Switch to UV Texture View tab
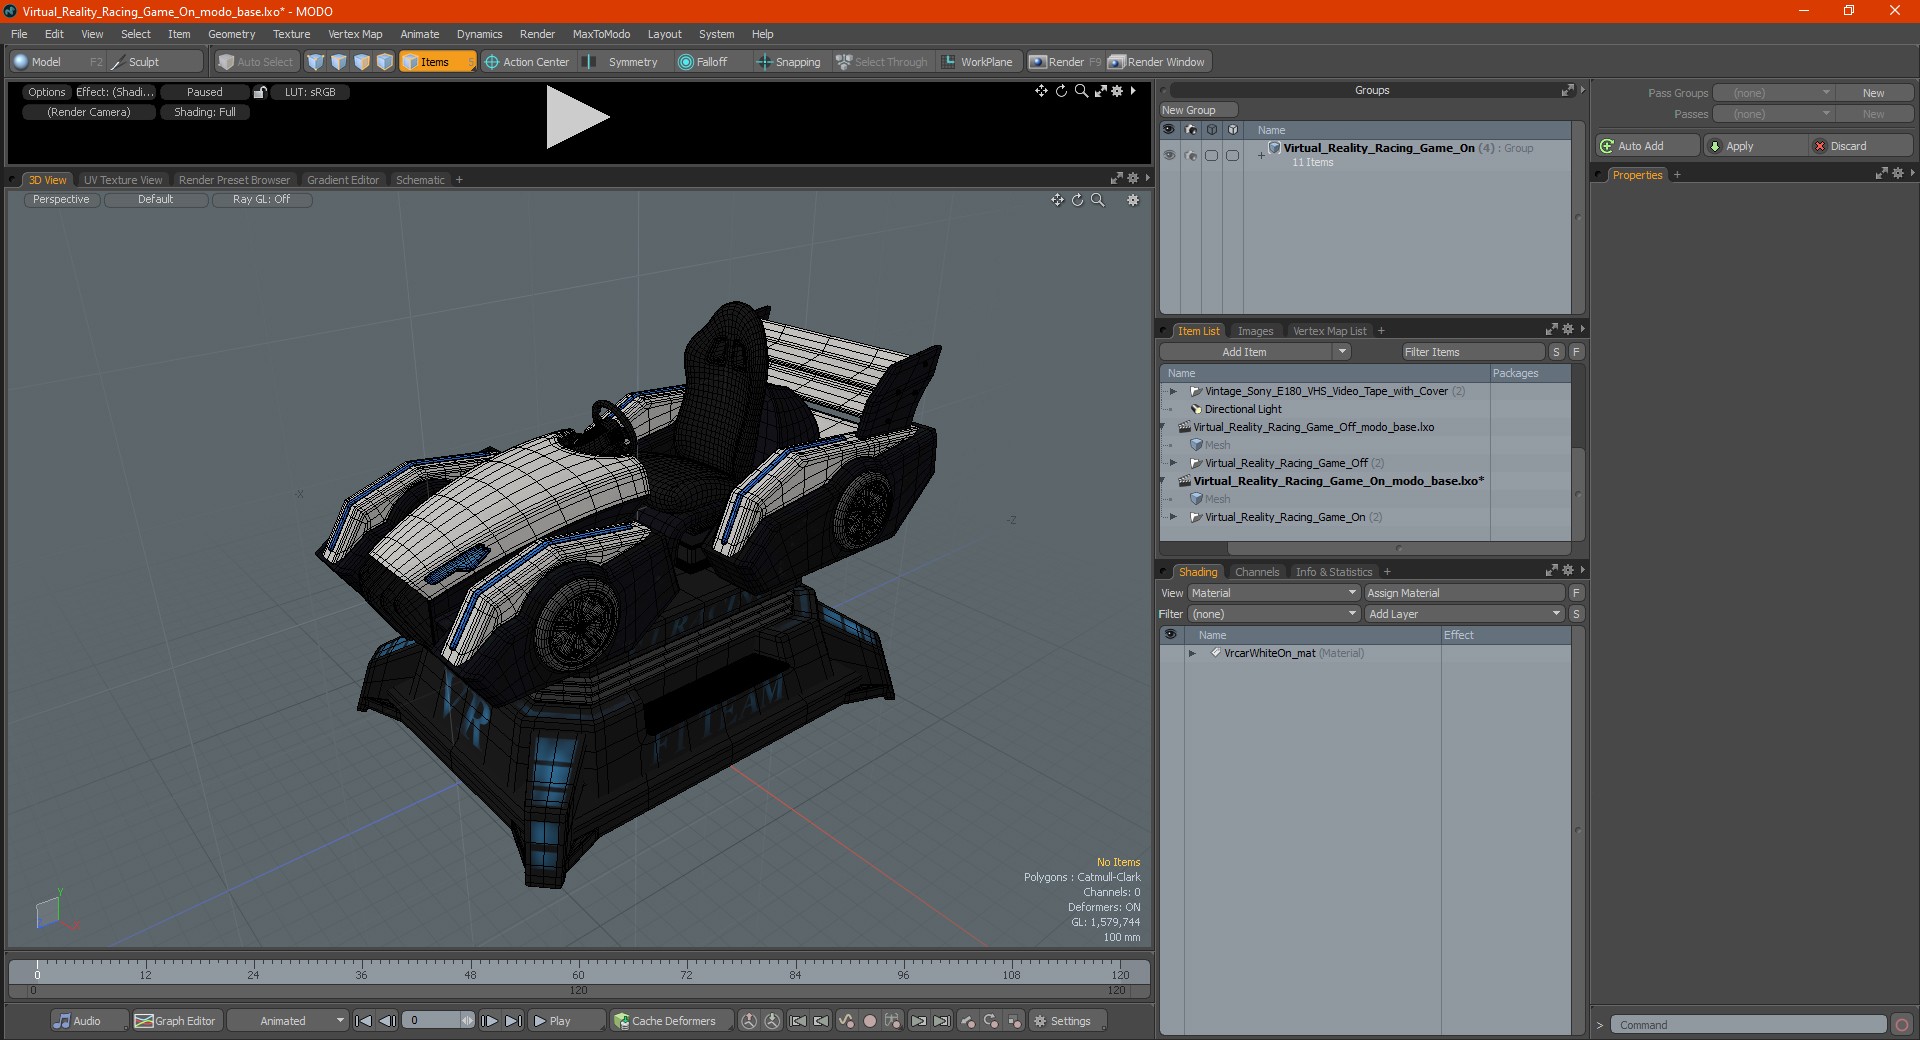 (x=123, y=180)
